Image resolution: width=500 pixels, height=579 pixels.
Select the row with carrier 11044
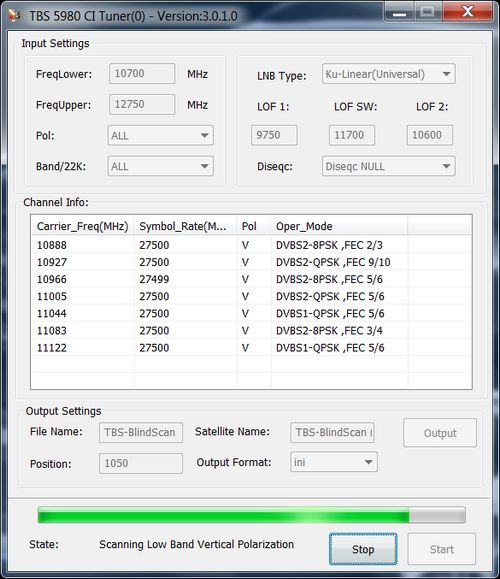(251, 314)
